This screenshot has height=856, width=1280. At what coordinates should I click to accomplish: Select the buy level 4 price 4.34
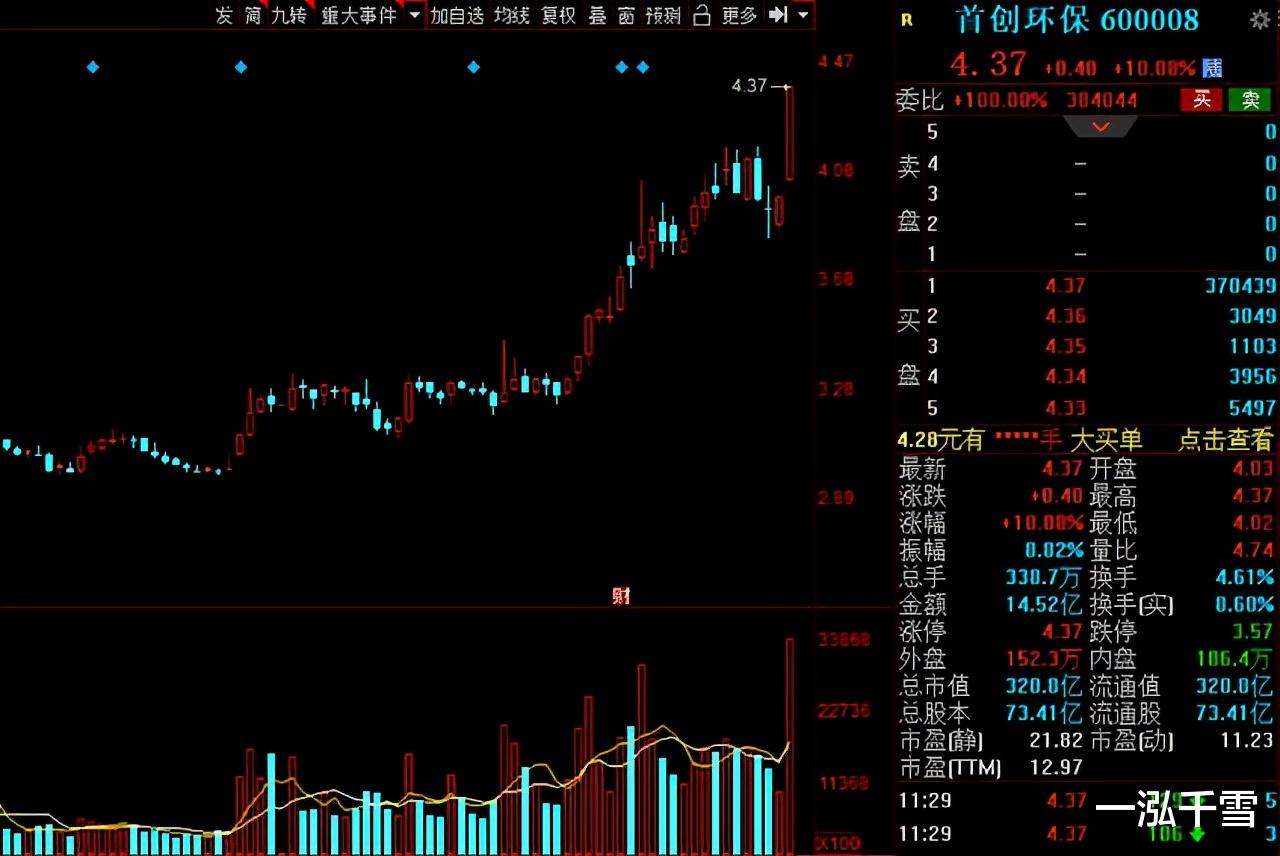point(1065,376)
